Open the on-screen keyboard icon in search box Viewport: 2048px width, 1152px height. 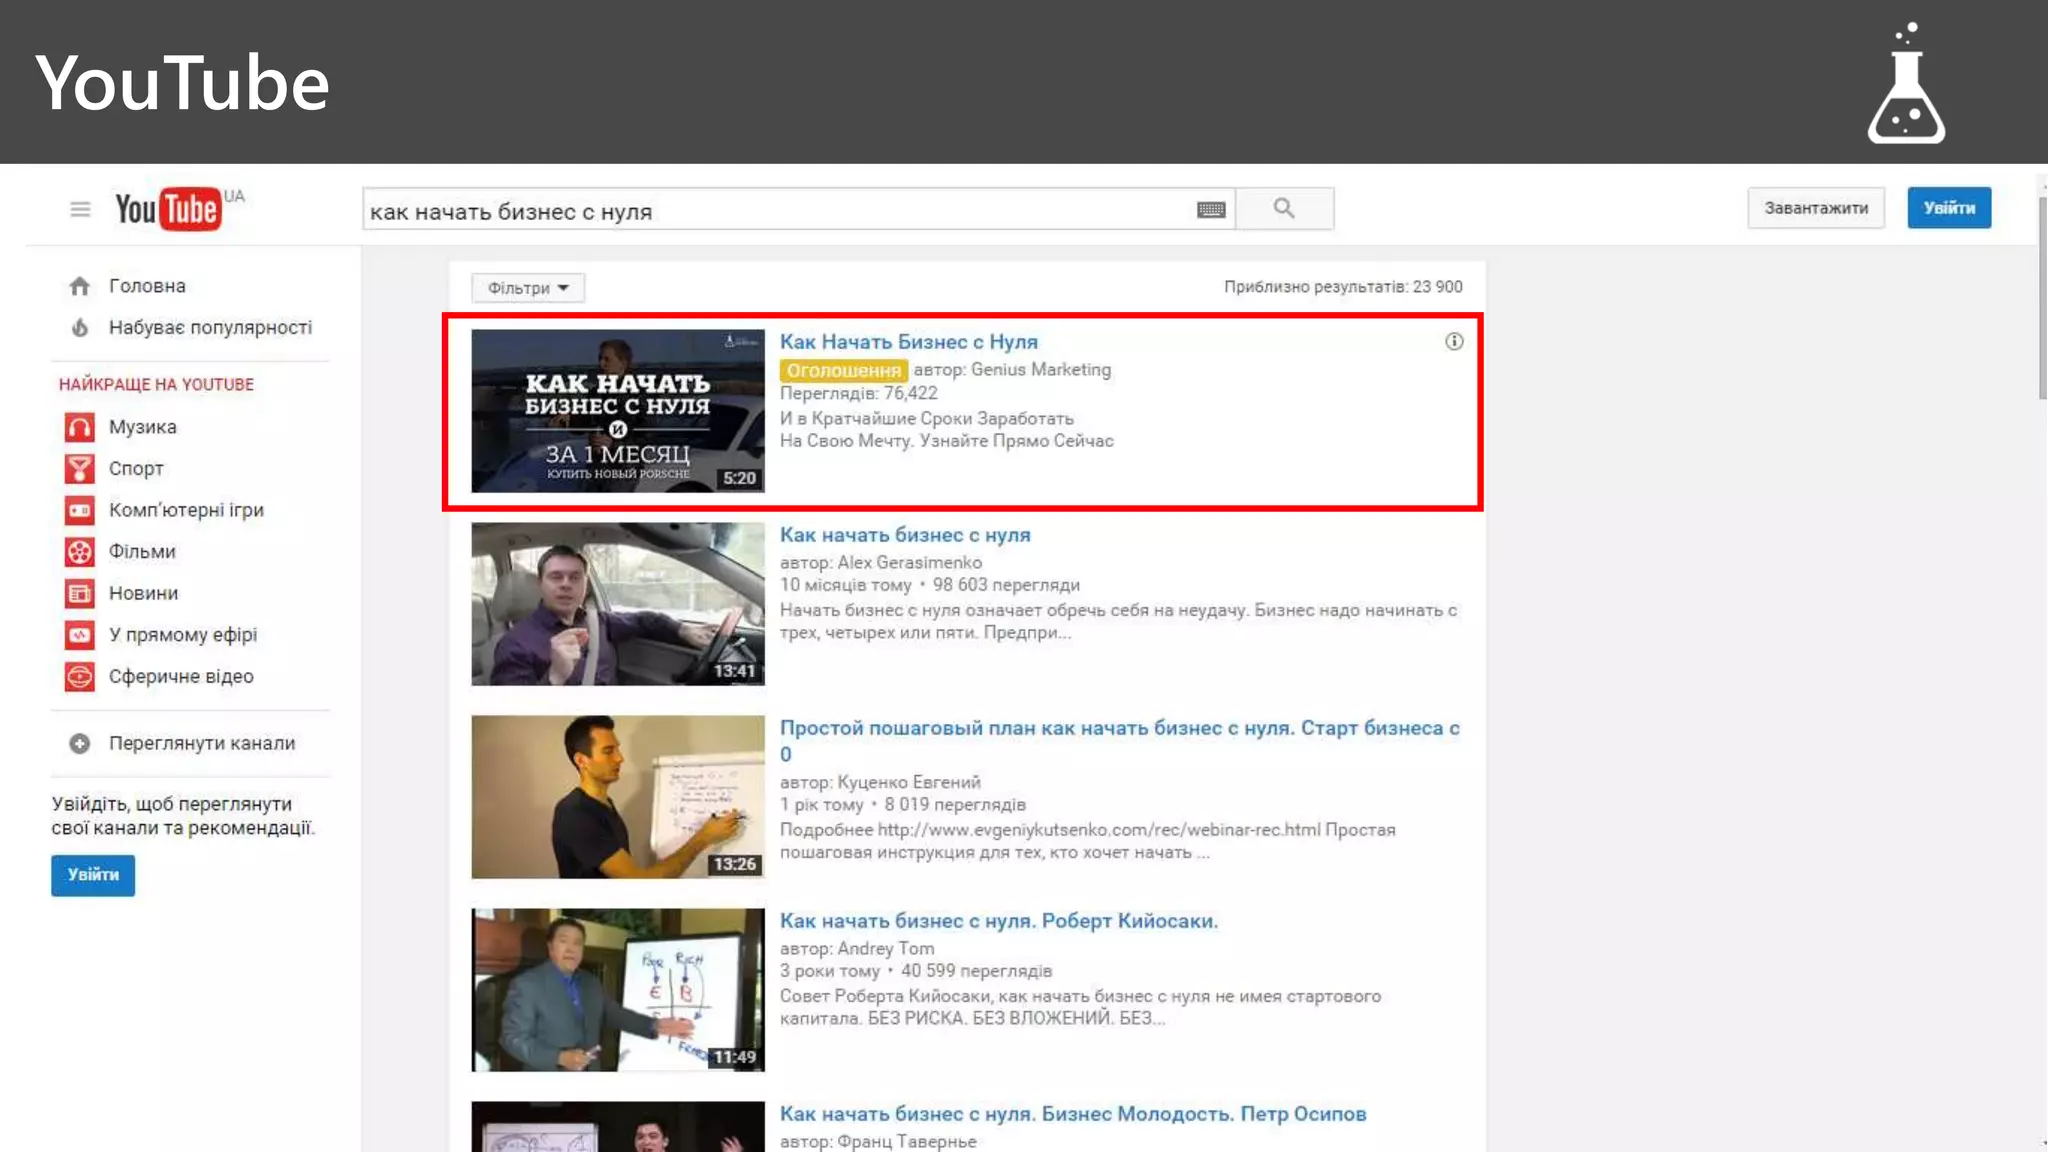(1211, 209)
